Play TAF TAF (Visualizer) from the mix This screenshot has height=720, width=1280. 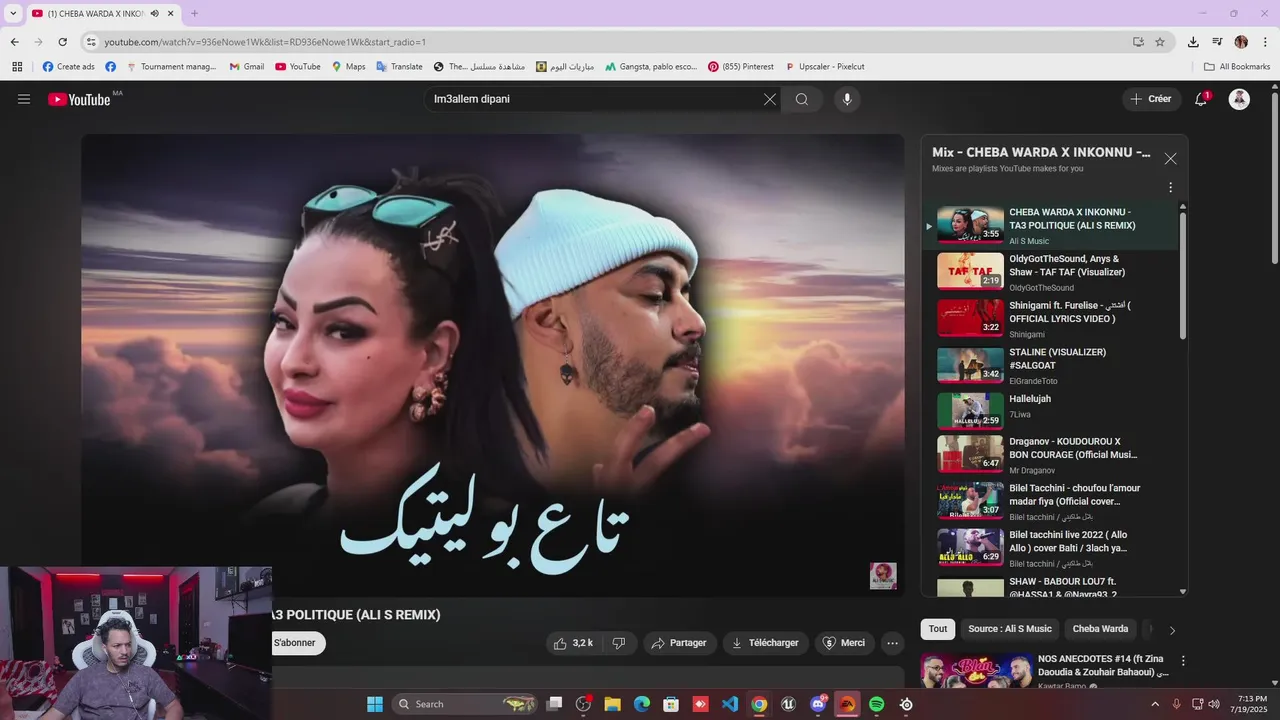1052,272
